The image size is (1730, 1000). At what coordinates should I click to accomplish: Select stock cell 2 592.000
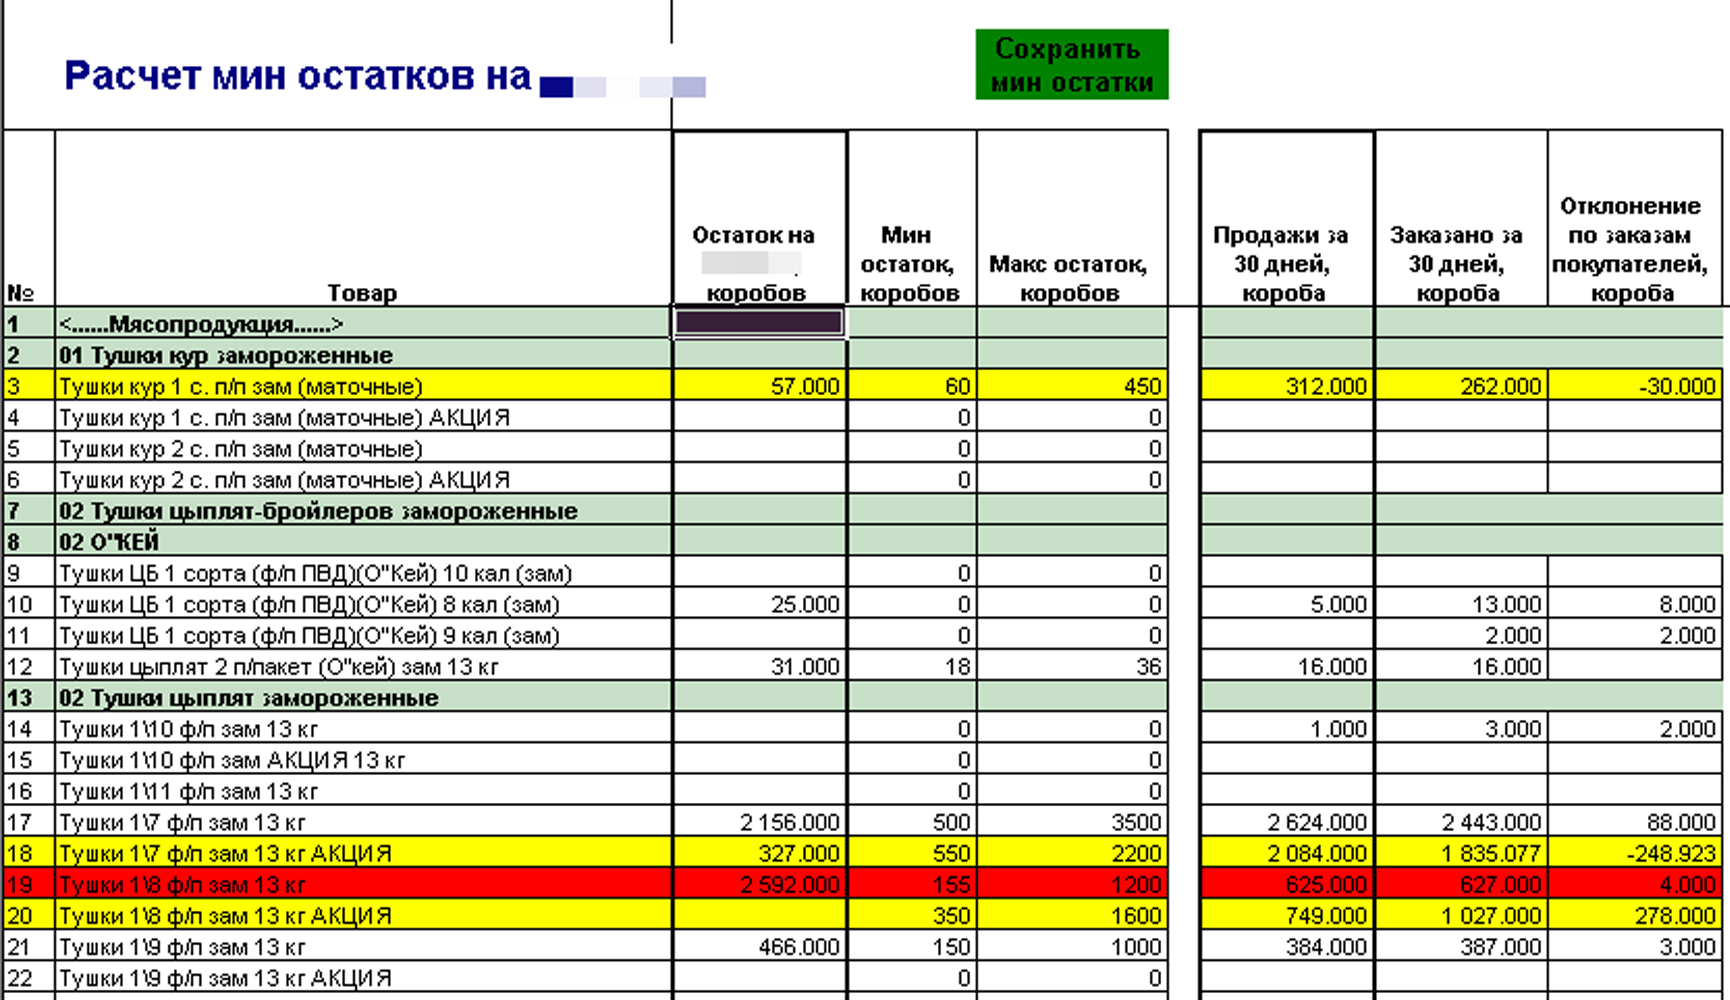click(x=760, y=884)
